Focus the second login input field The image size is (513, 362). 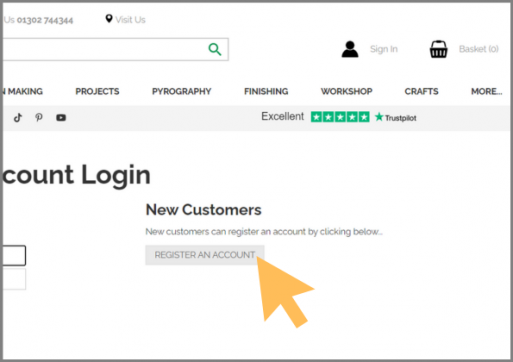[x=14, y=279]
